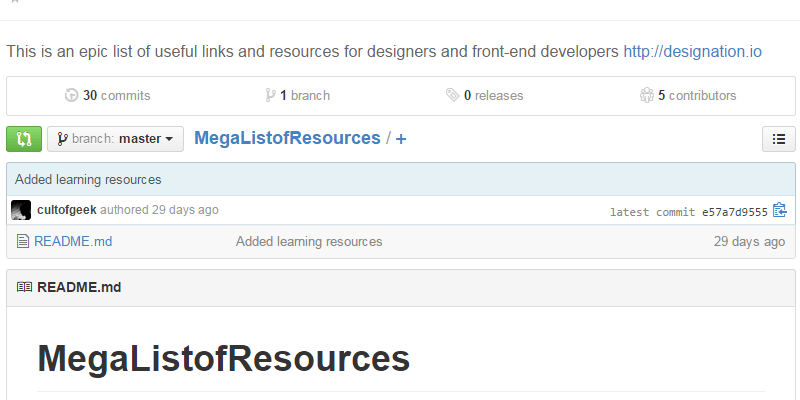Open the designation.io link
The width and height of the screenshot is (800, 400).
pyautogui.click(x=692, y=50)
